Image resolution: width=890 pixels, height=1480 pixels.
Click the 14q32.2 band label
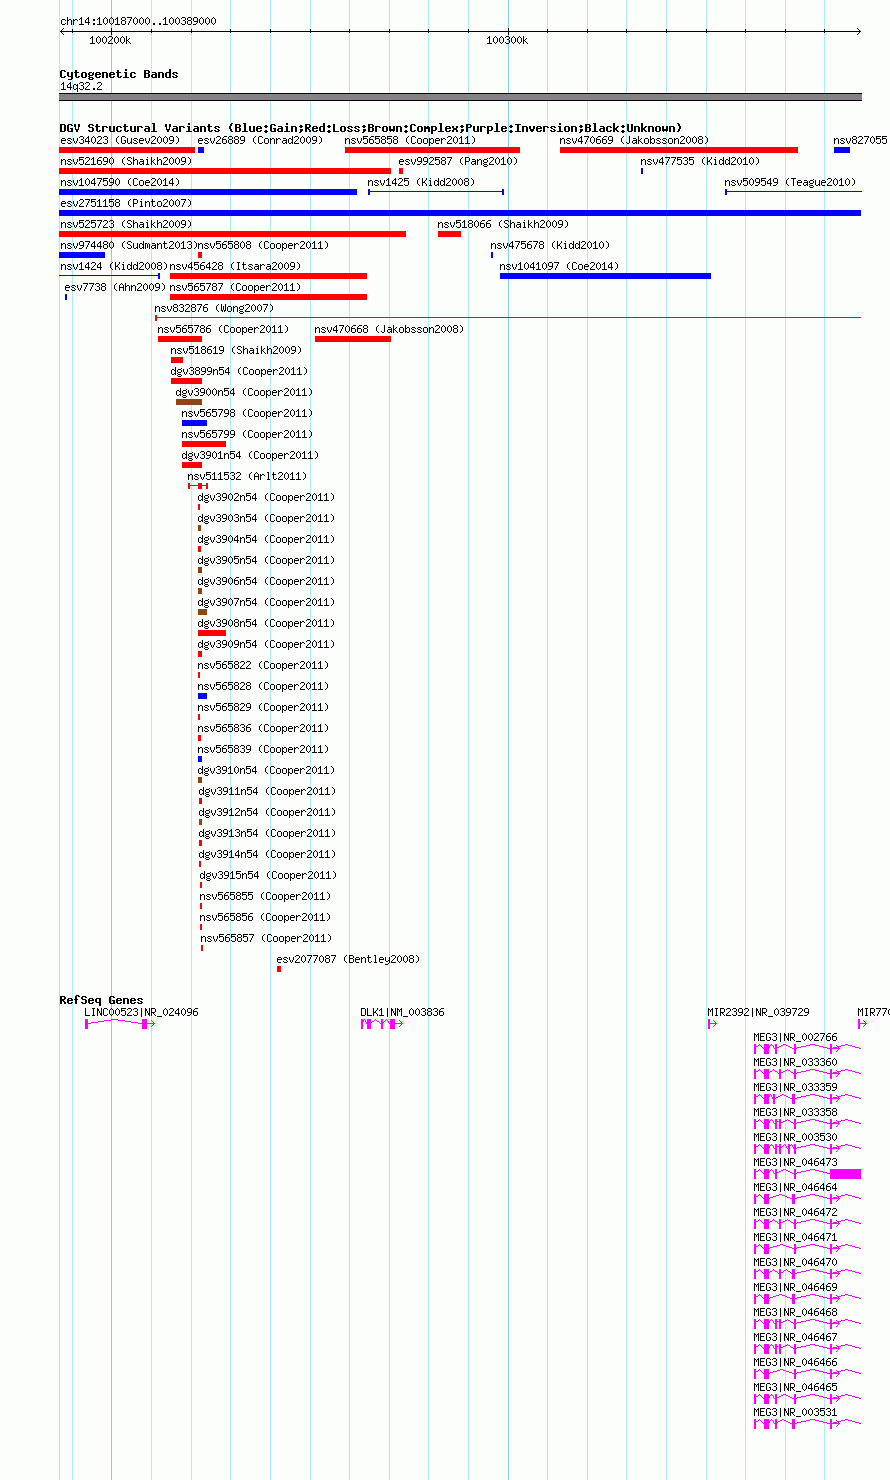pos(81,86)
